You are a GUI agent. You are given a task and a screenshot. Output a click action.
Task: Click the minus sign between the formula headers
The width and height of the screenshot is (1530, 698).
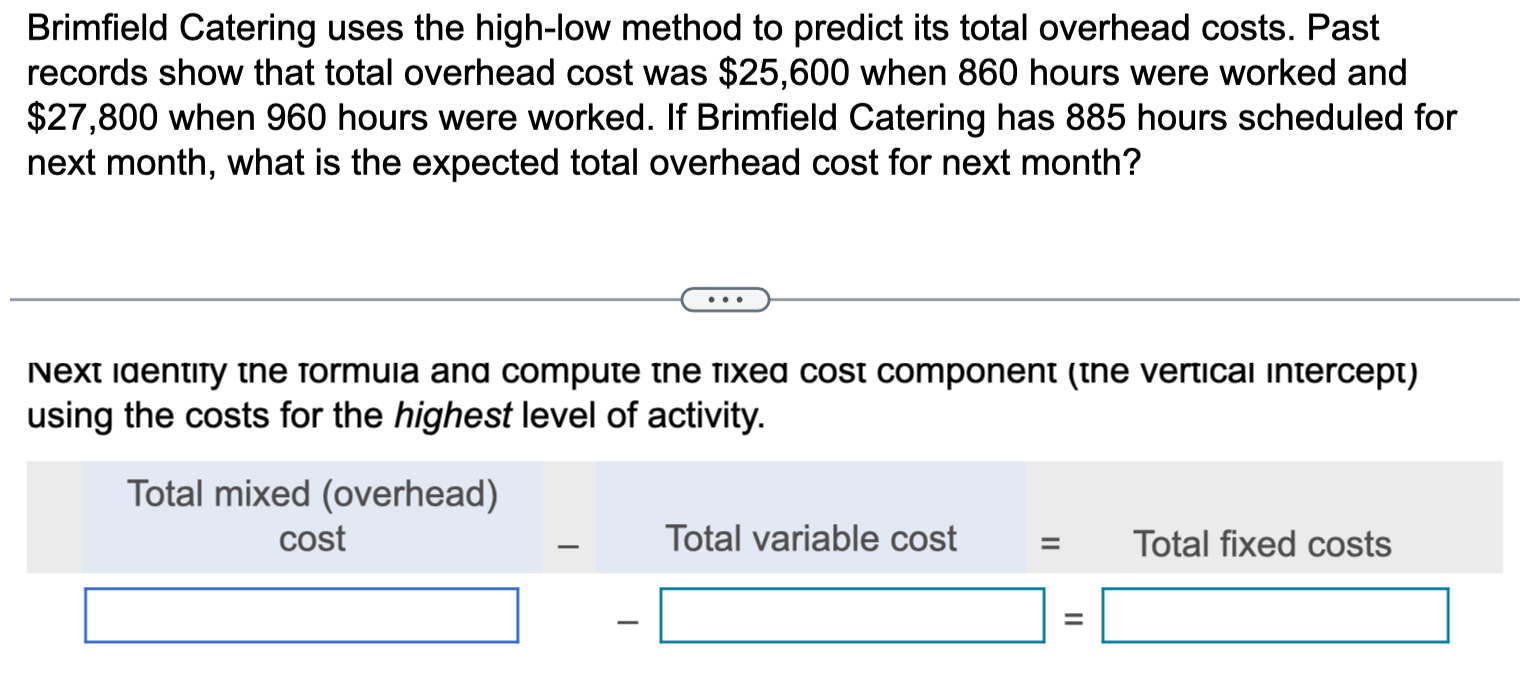tap(568, 544)
